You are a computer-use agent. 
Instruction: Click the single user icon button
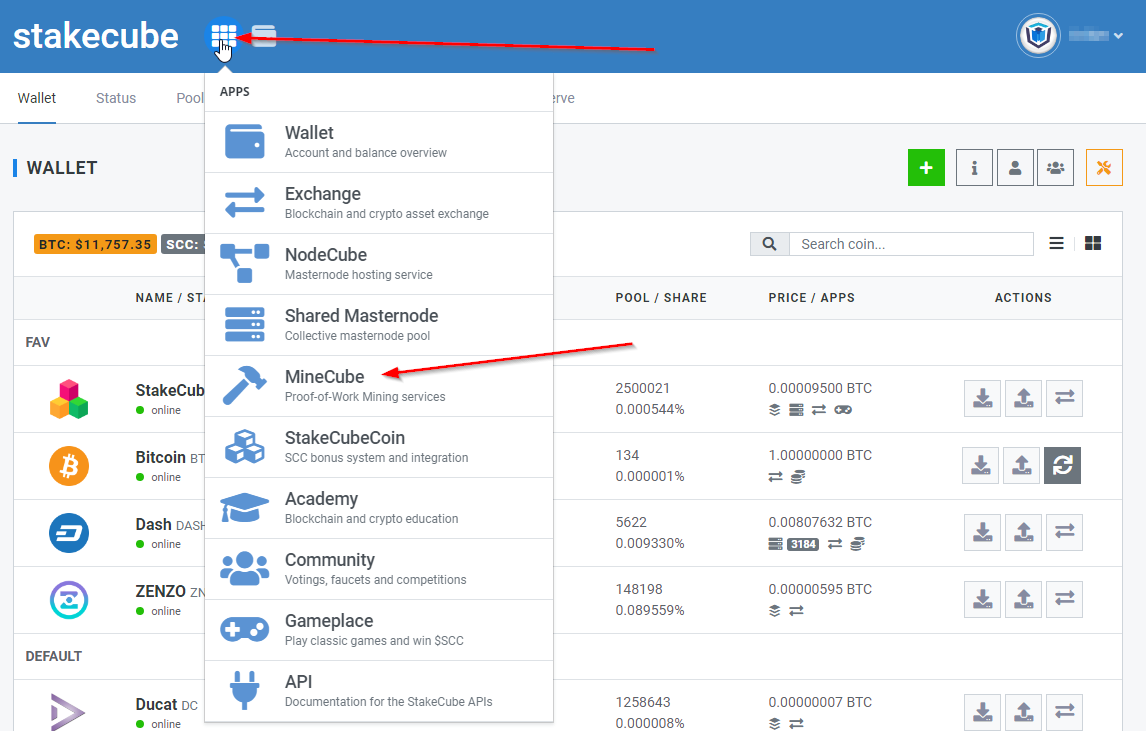(1015, 167)
